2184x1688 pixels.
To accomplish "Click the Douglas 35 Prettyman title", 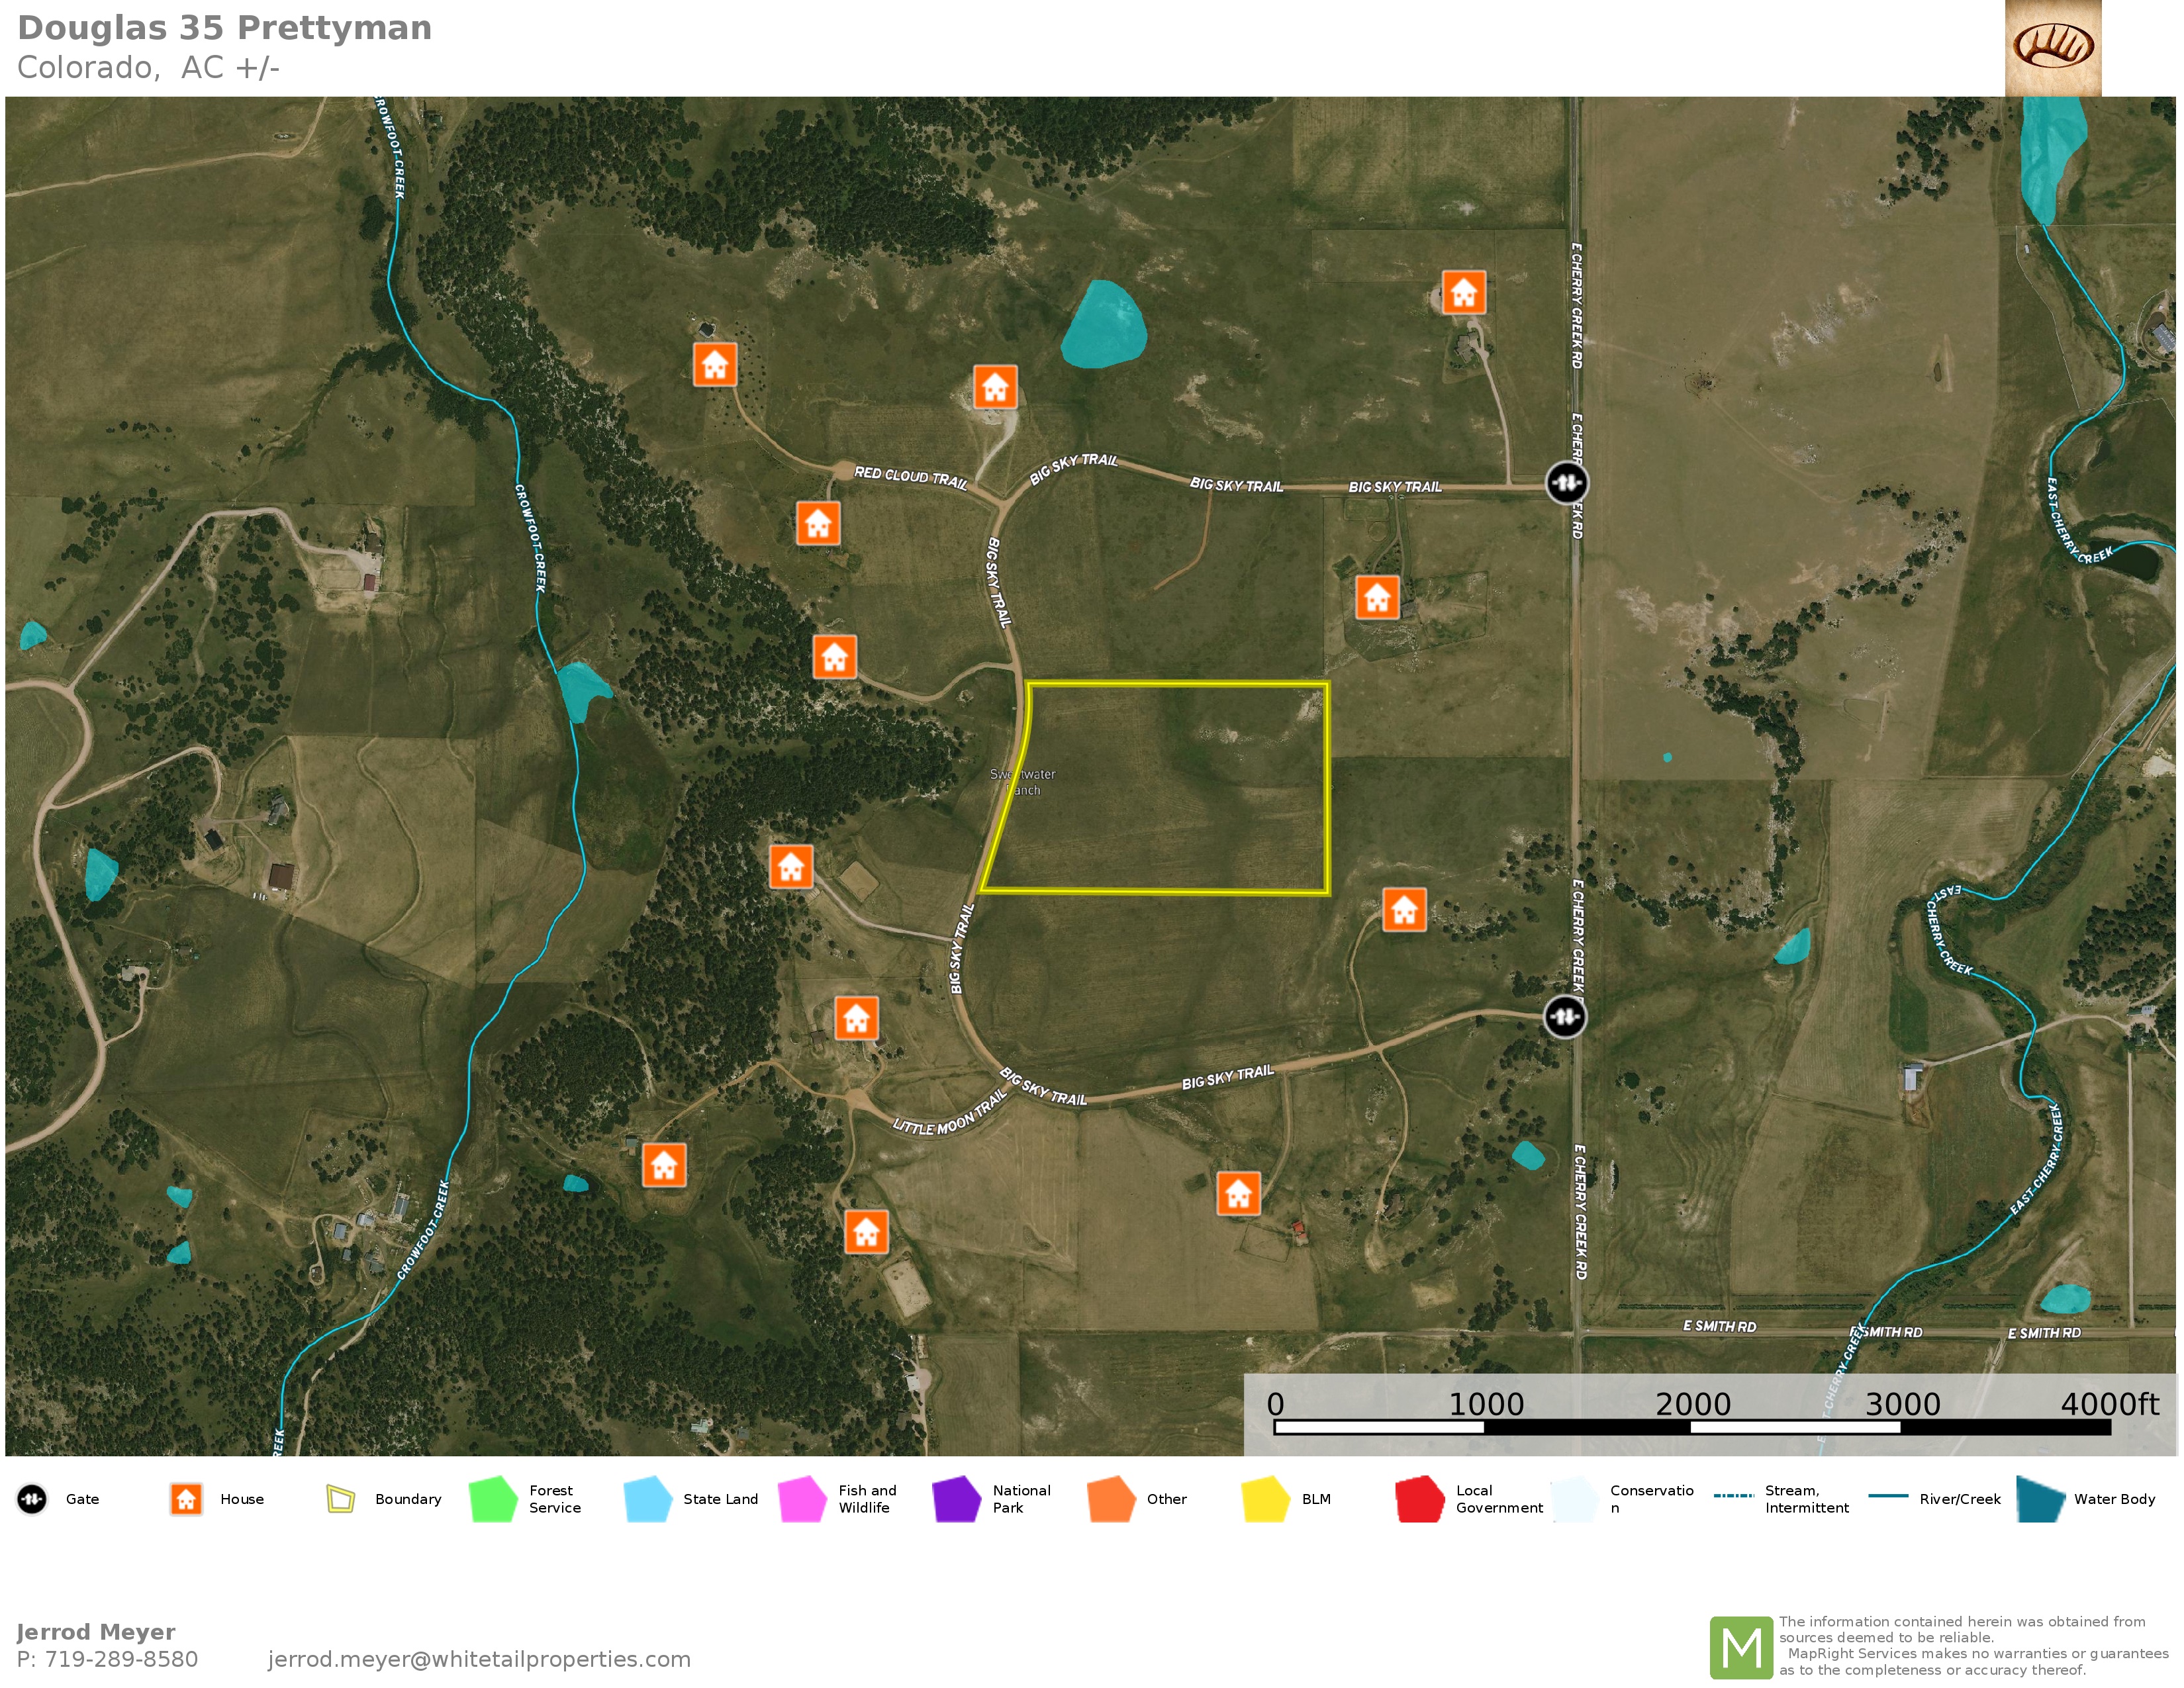I will [x=225, y=28].
